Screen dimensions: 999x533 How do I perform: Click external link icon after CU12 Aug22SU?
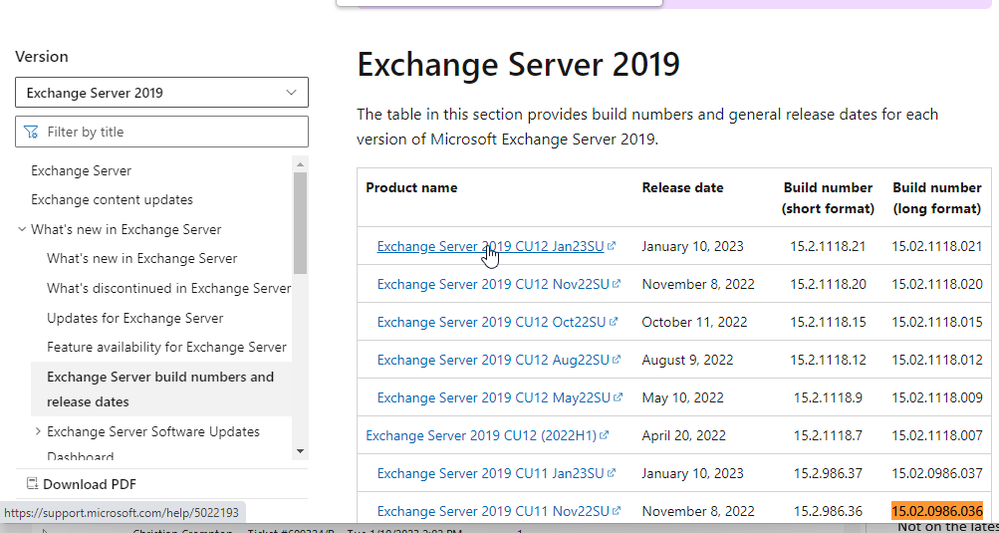pyautogui.click(x=617, y=360)
